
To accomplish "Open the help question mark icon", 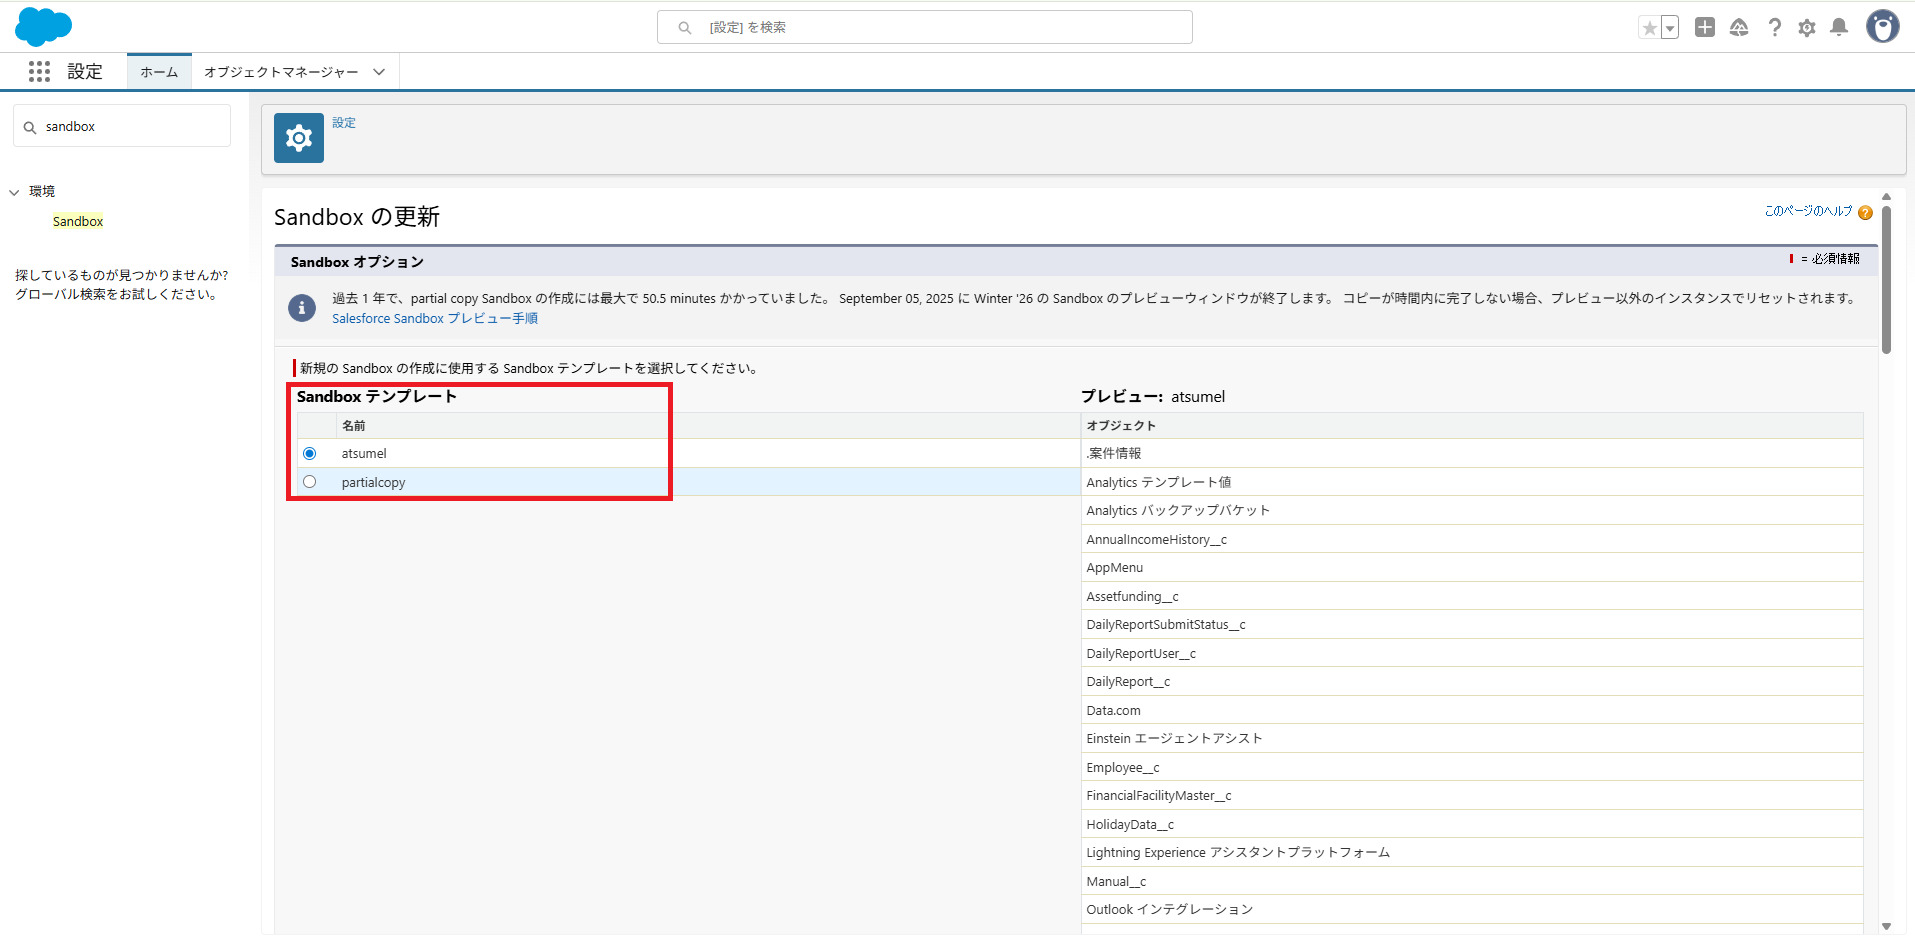I will (x=1774, y=28).
